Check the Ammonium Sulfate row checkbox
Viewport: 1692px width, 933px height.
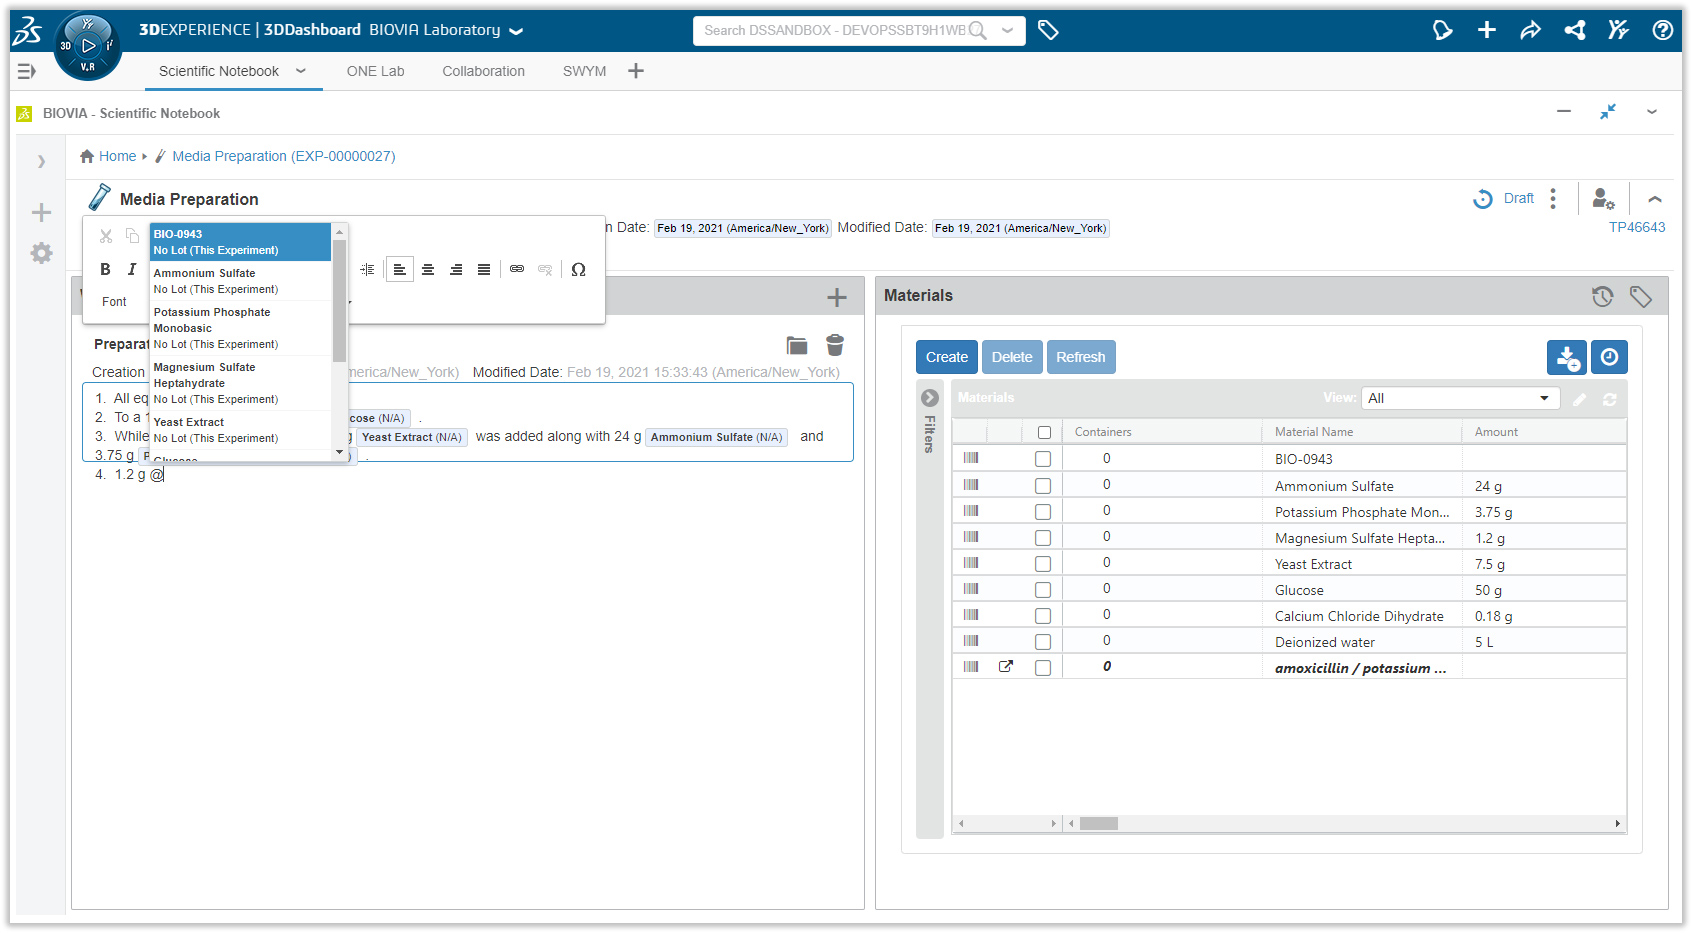pyautogui.click(x=1043, y=485)
